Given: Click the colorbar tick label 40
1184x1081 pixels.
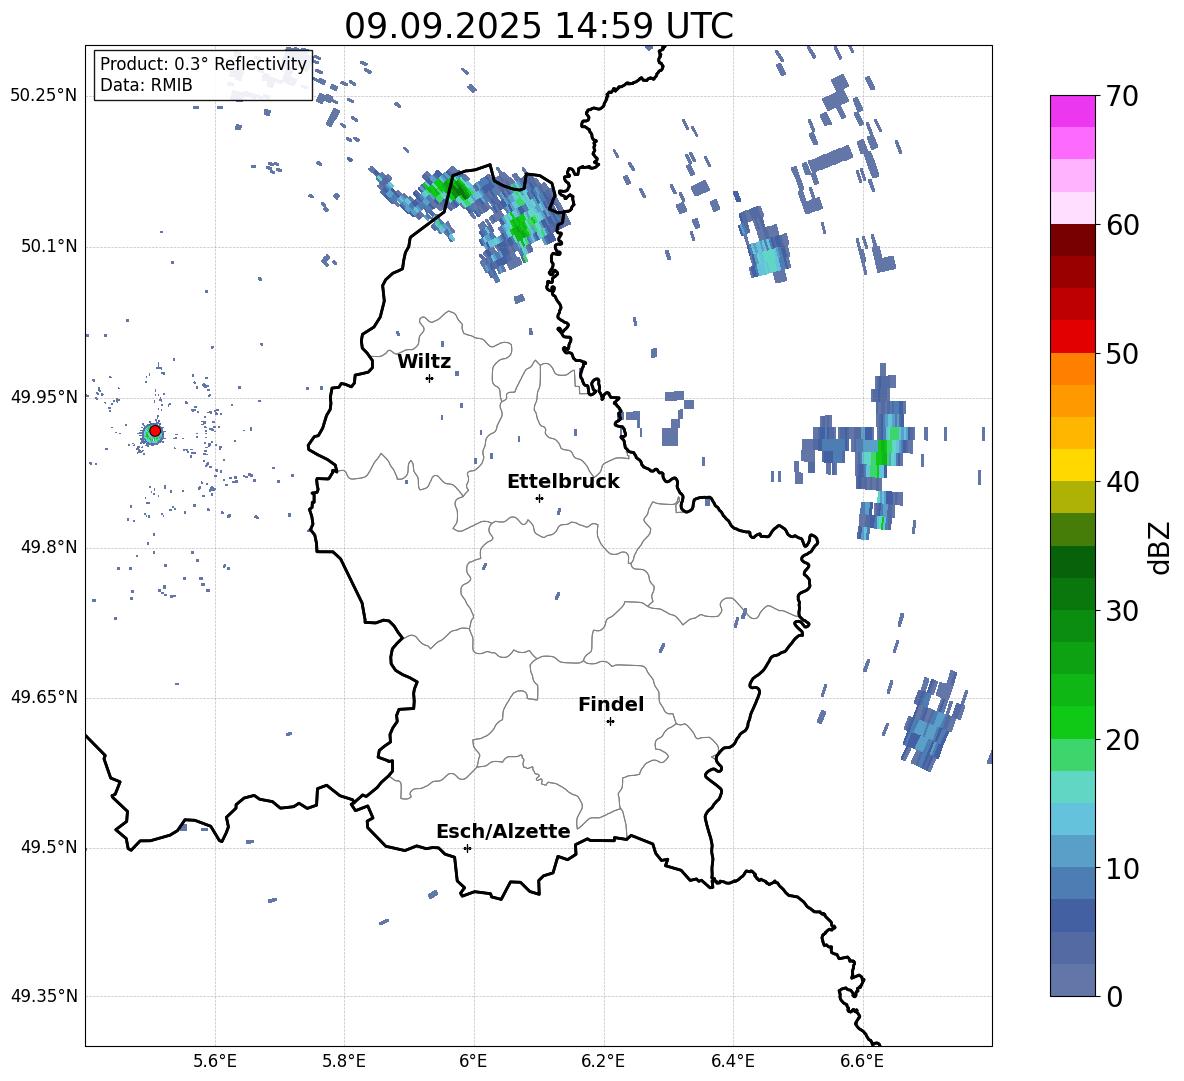Looking at the screenshot, I should tap(1122, 482).
